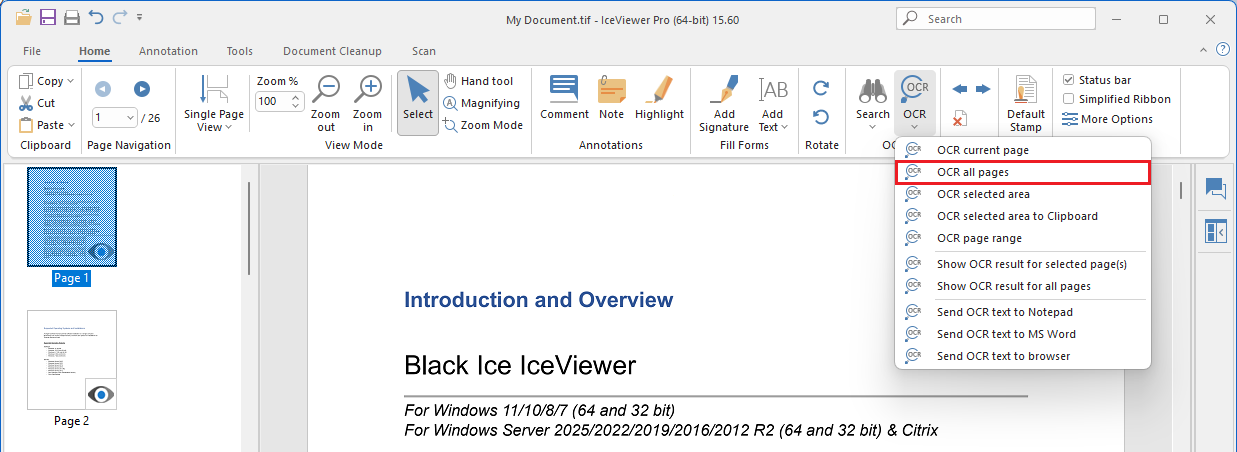
Task: Select the Highlight marker tool
Action: click(659, 98)
